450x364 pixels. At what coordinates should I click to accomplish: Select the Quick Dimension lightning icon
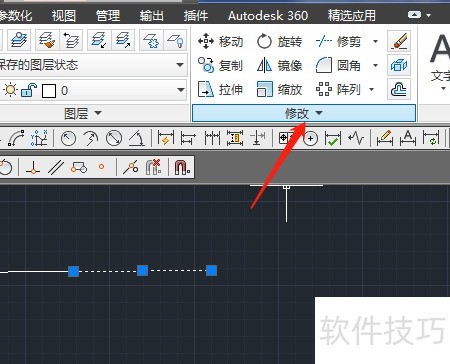click(x=166, y=138)
